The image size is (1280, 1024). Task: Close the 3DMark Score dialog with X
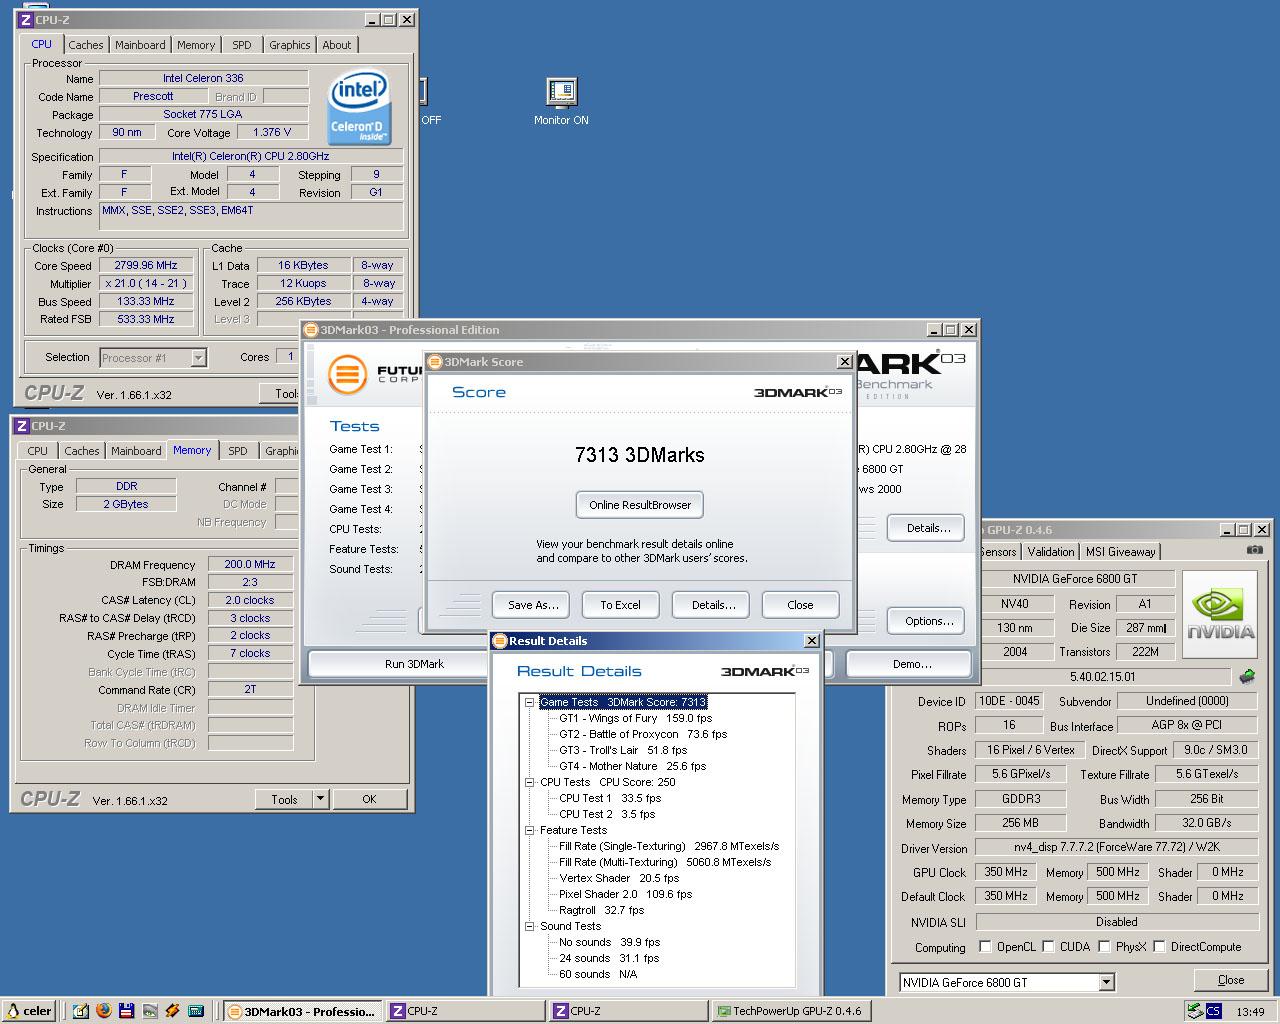(x=844, y=362)
